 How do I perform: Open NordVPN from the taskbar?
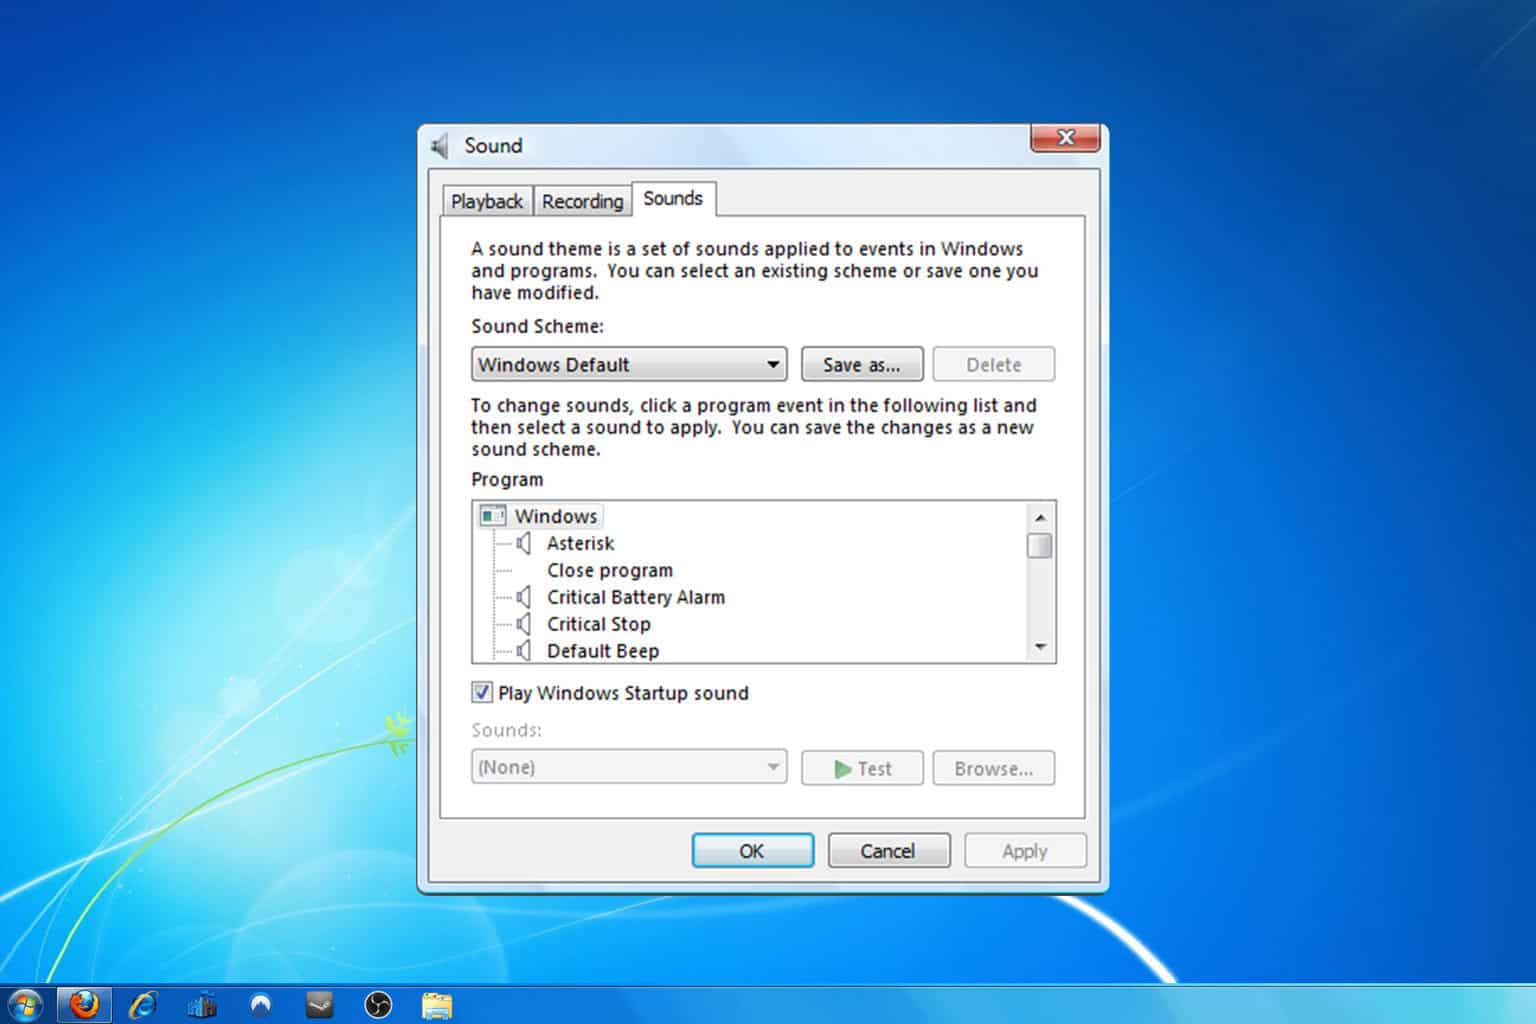261,1004
